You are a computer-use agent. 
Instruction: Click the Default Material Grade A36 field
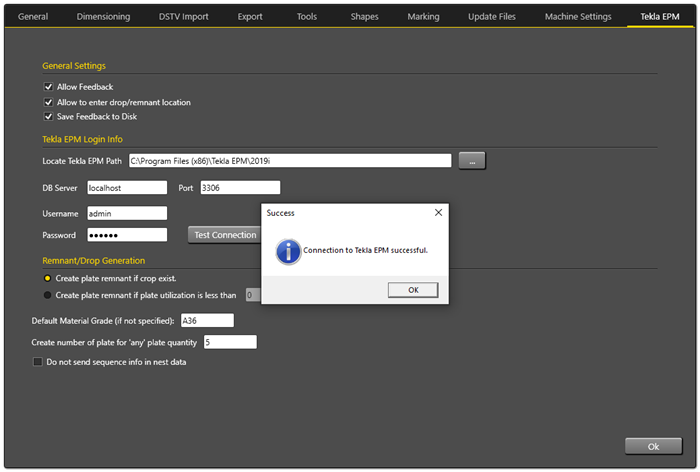click(207, 320)
